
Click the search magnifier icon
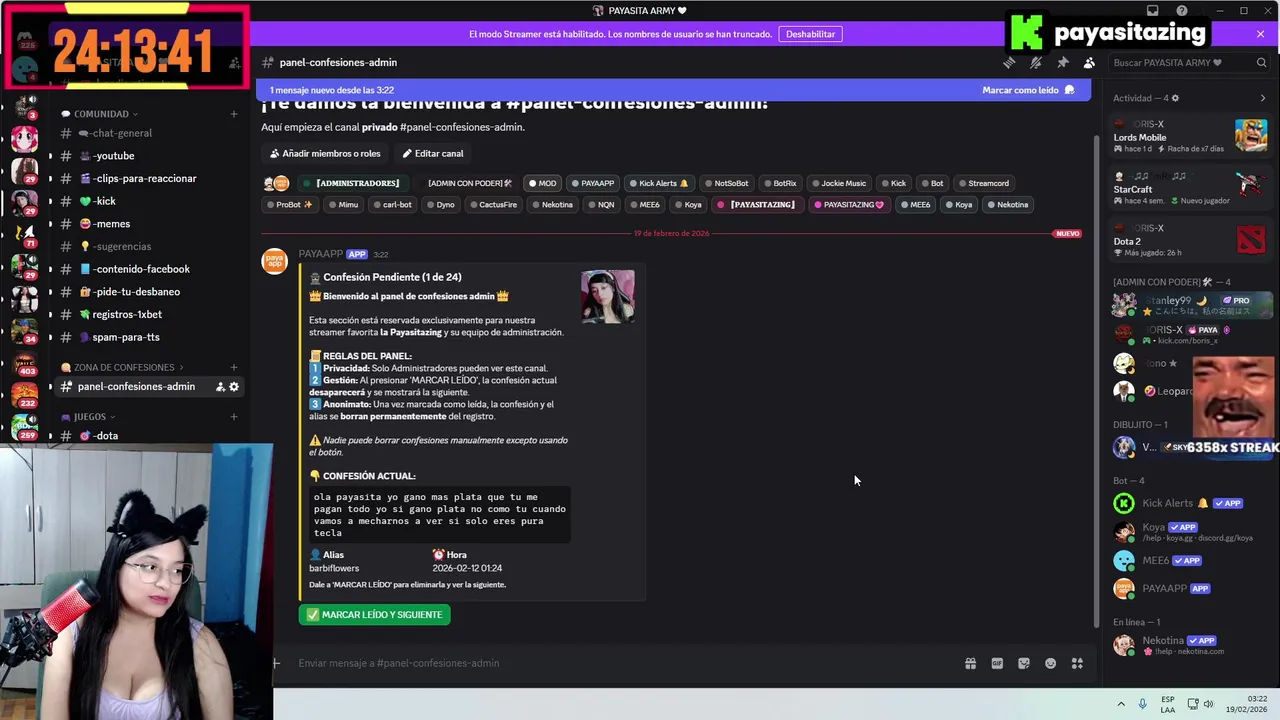pos(1261,62)
